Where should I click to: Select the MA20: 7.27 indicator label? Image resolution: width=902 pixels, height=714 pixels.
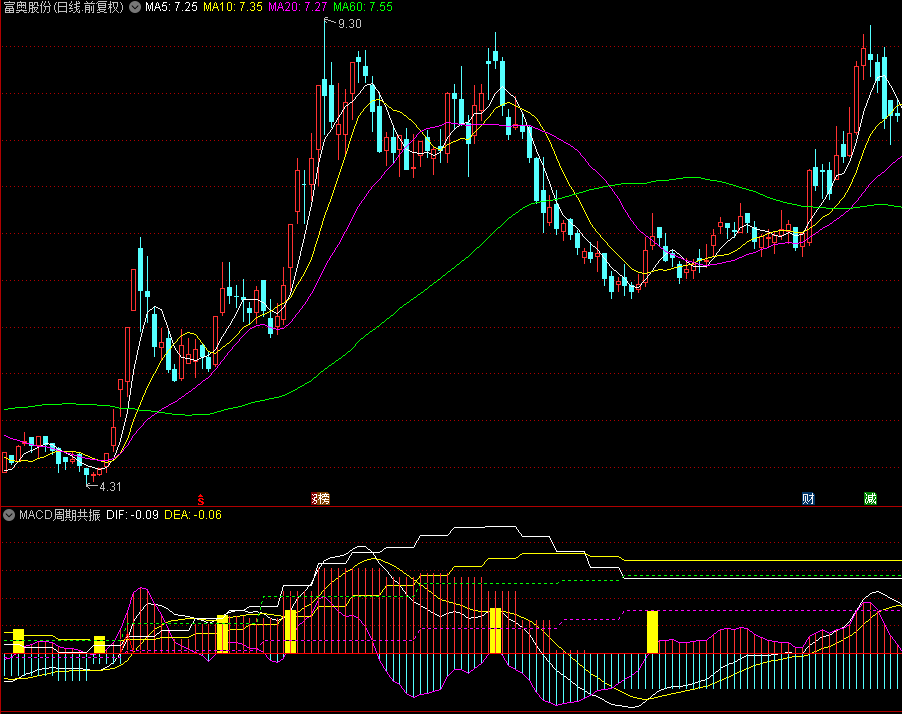tap(297, 7)
